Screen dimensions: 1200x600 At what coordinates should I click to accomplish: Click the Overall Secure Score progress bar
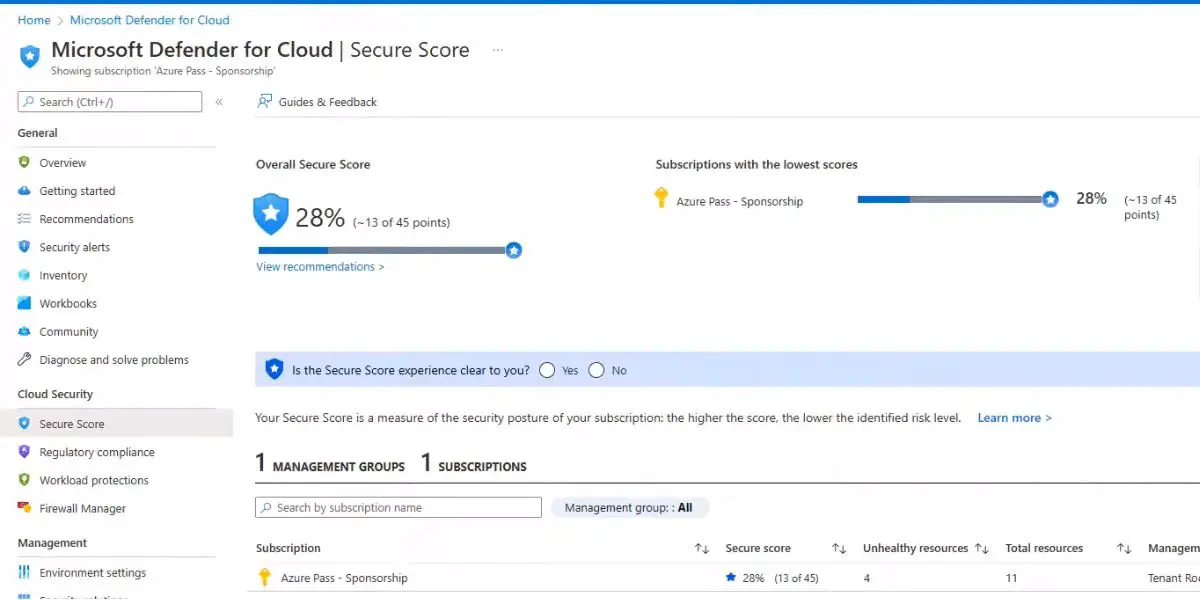(385, 250)
